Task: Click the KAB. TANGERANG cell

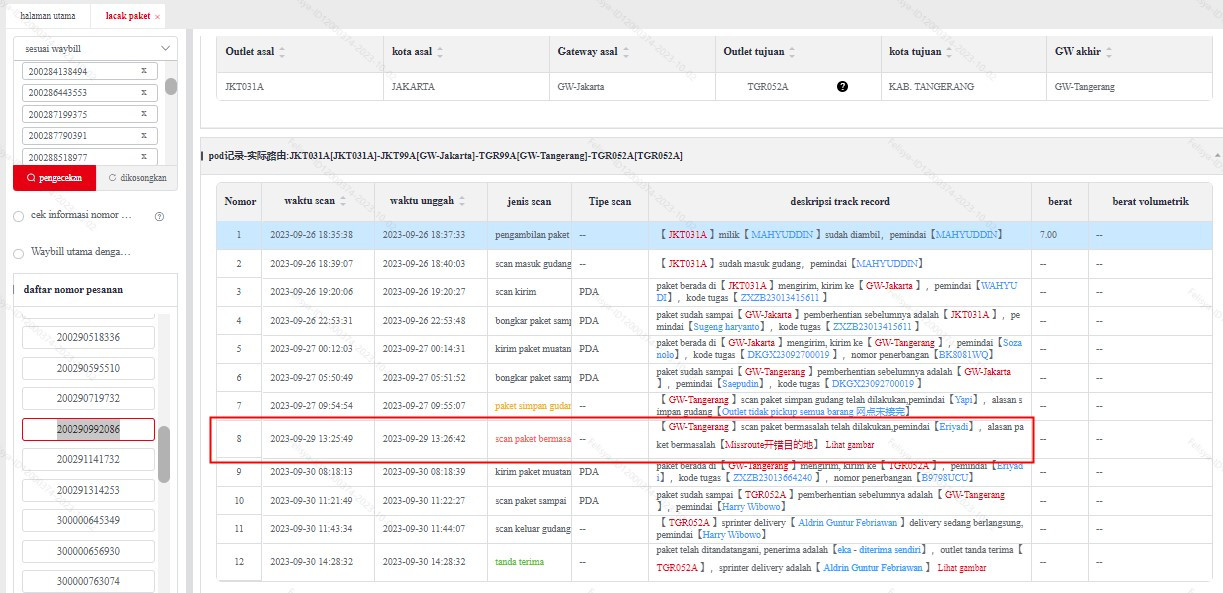Action: click(x=931, y=87)
